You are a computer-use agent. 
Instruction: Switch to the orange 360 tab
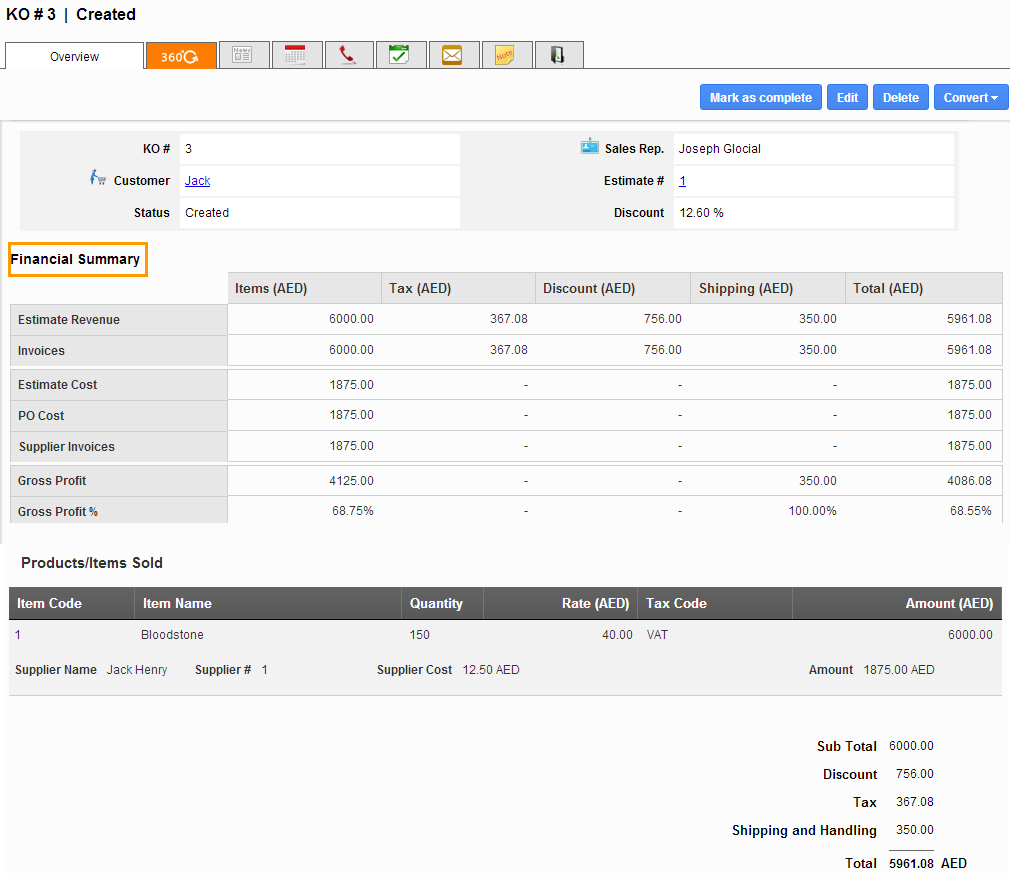[180, 56]
